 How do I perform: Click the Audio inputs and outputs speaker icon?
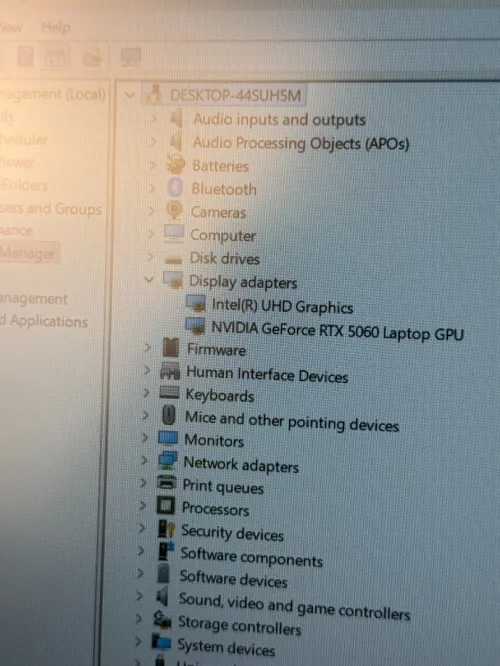click(x=177, y=119)
